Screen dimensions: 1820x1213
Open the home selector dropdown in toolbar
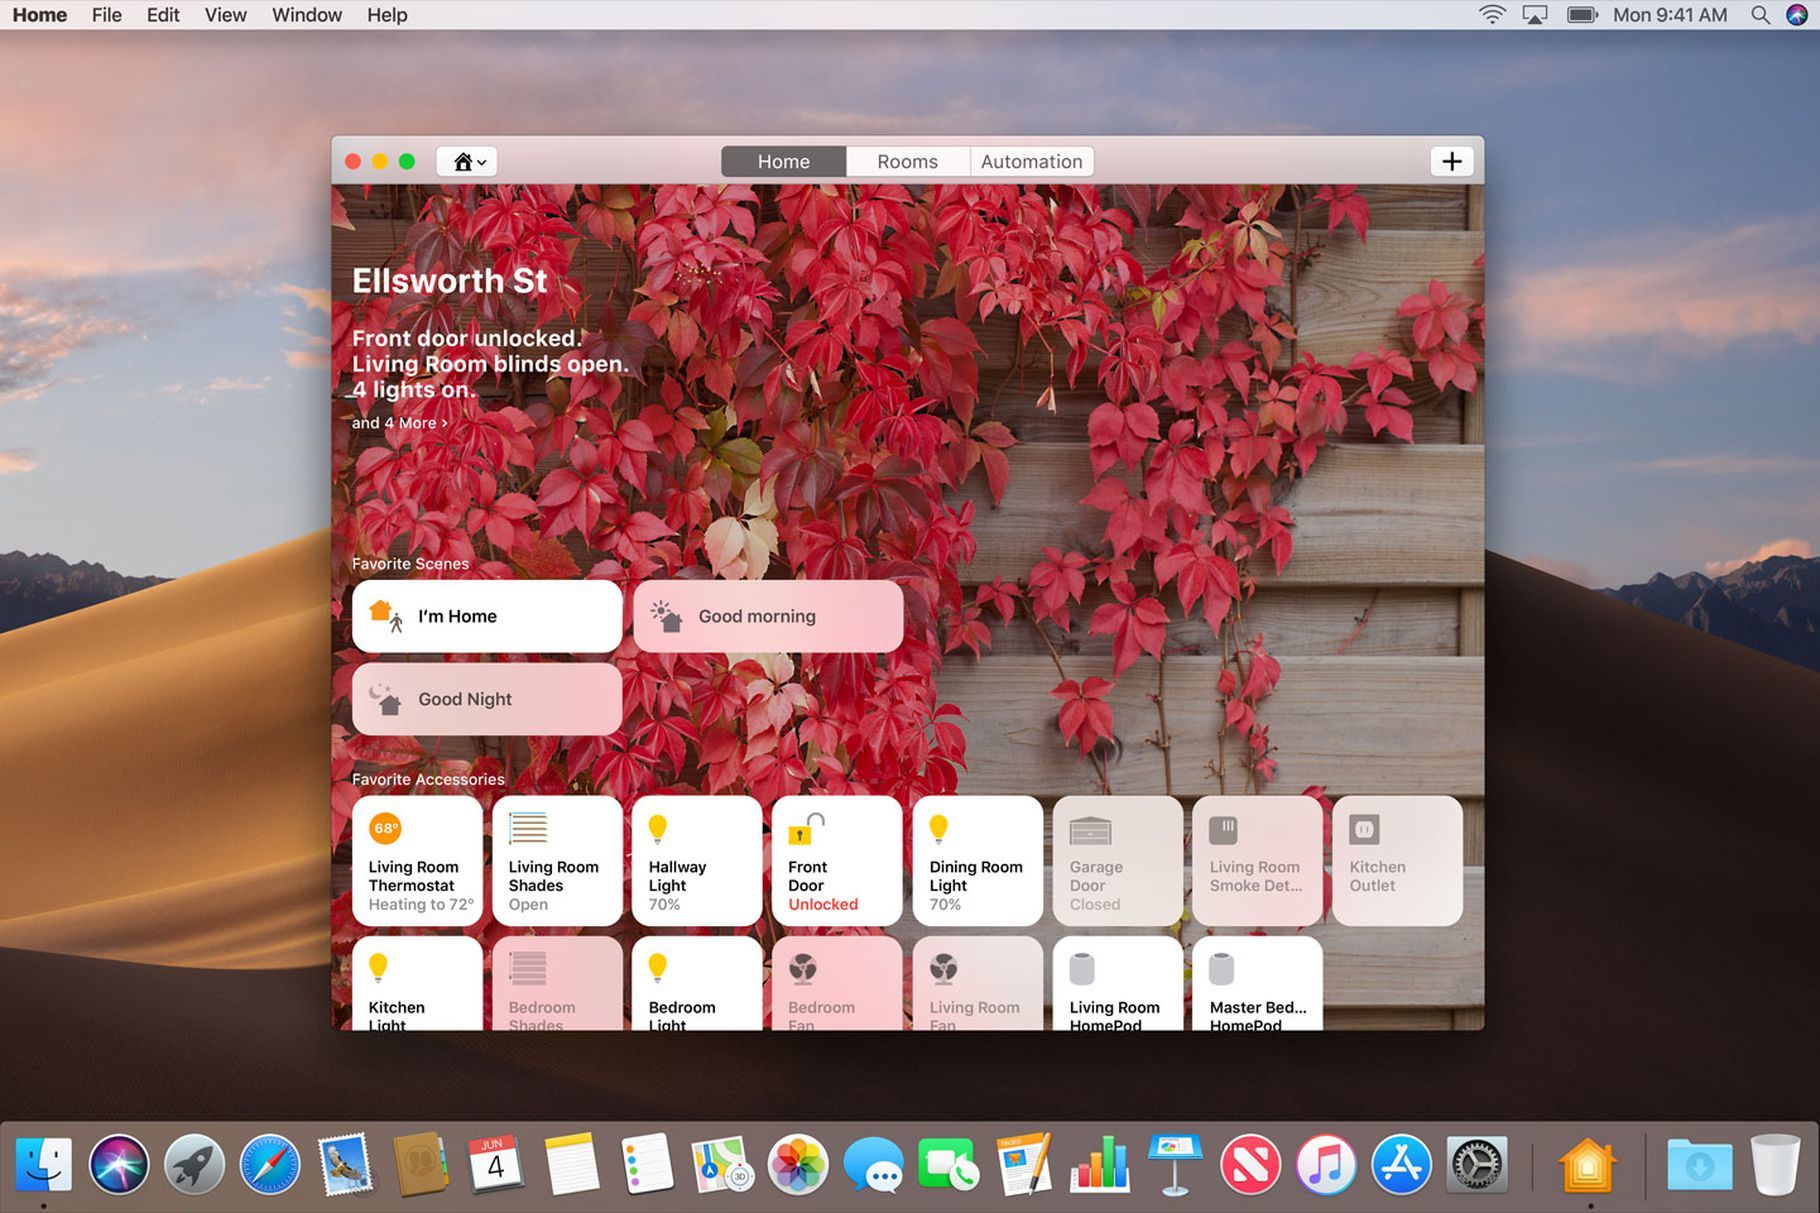467,161
